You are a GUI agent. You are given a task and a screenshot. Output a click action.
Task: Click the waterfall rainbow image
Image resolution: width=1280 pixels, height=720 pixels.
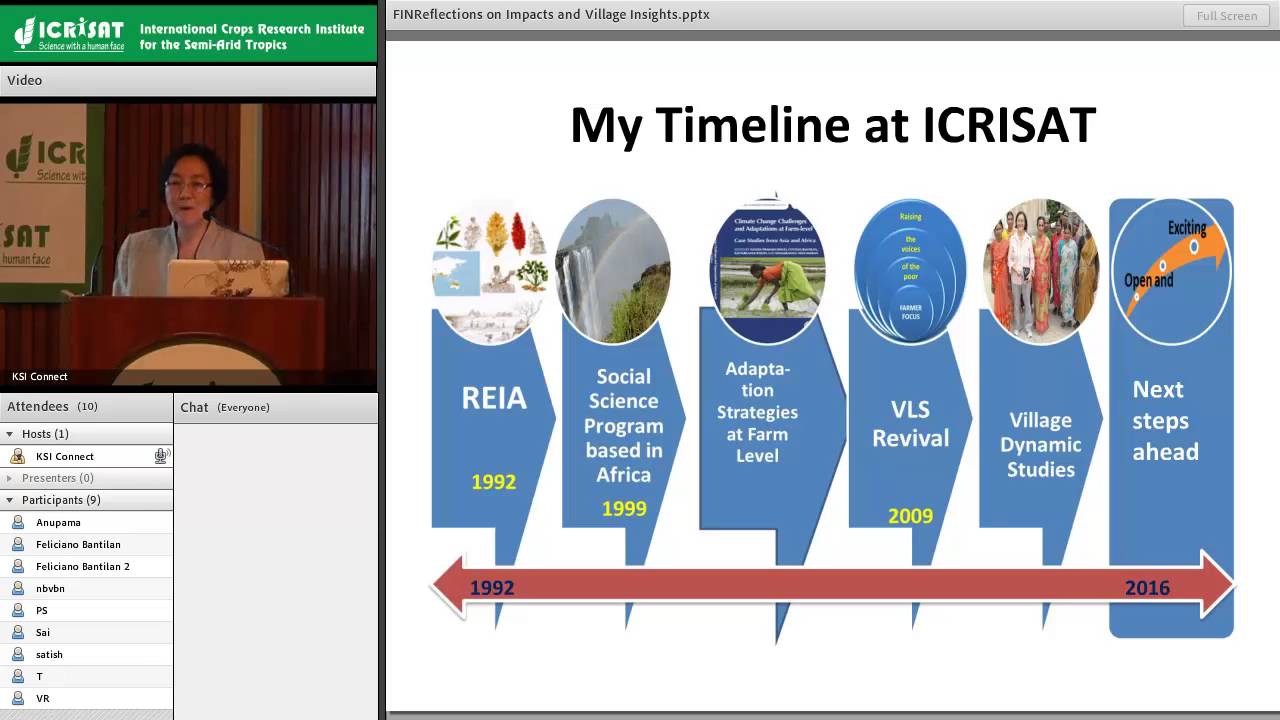(613, 271)
